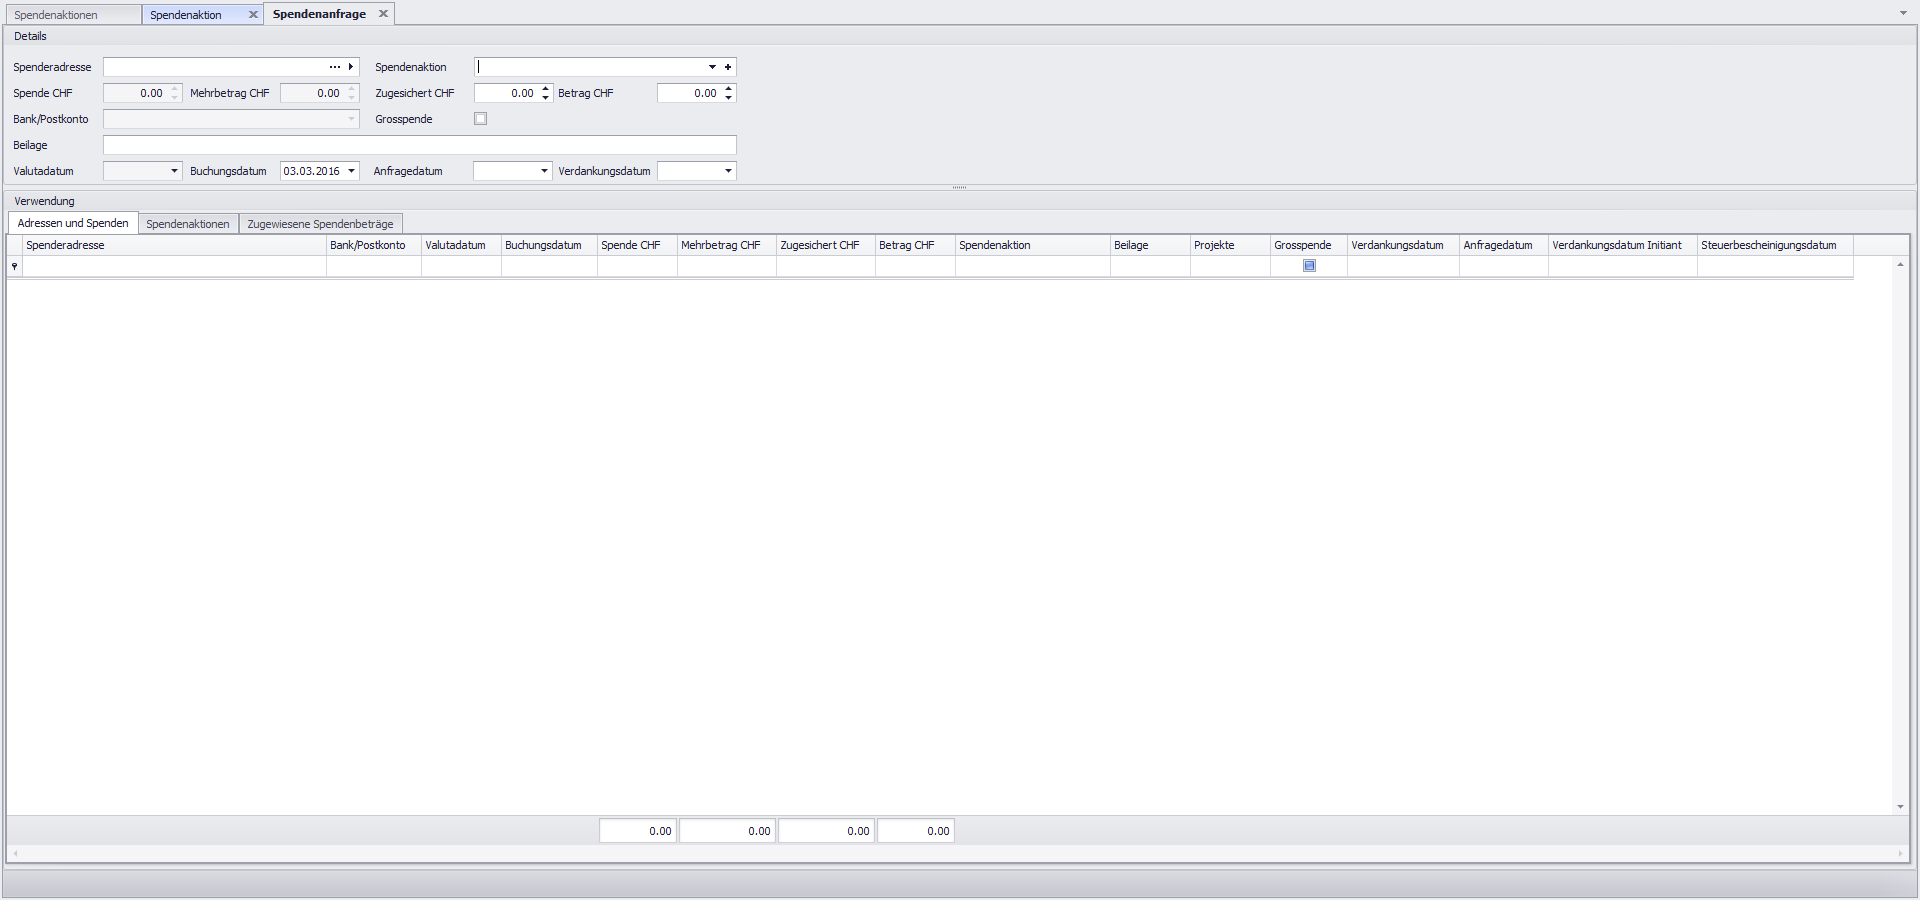Toggle Grosspende filter checkbox in grid
This screenshot has width=1920, height=900.
click(1309, 266)
